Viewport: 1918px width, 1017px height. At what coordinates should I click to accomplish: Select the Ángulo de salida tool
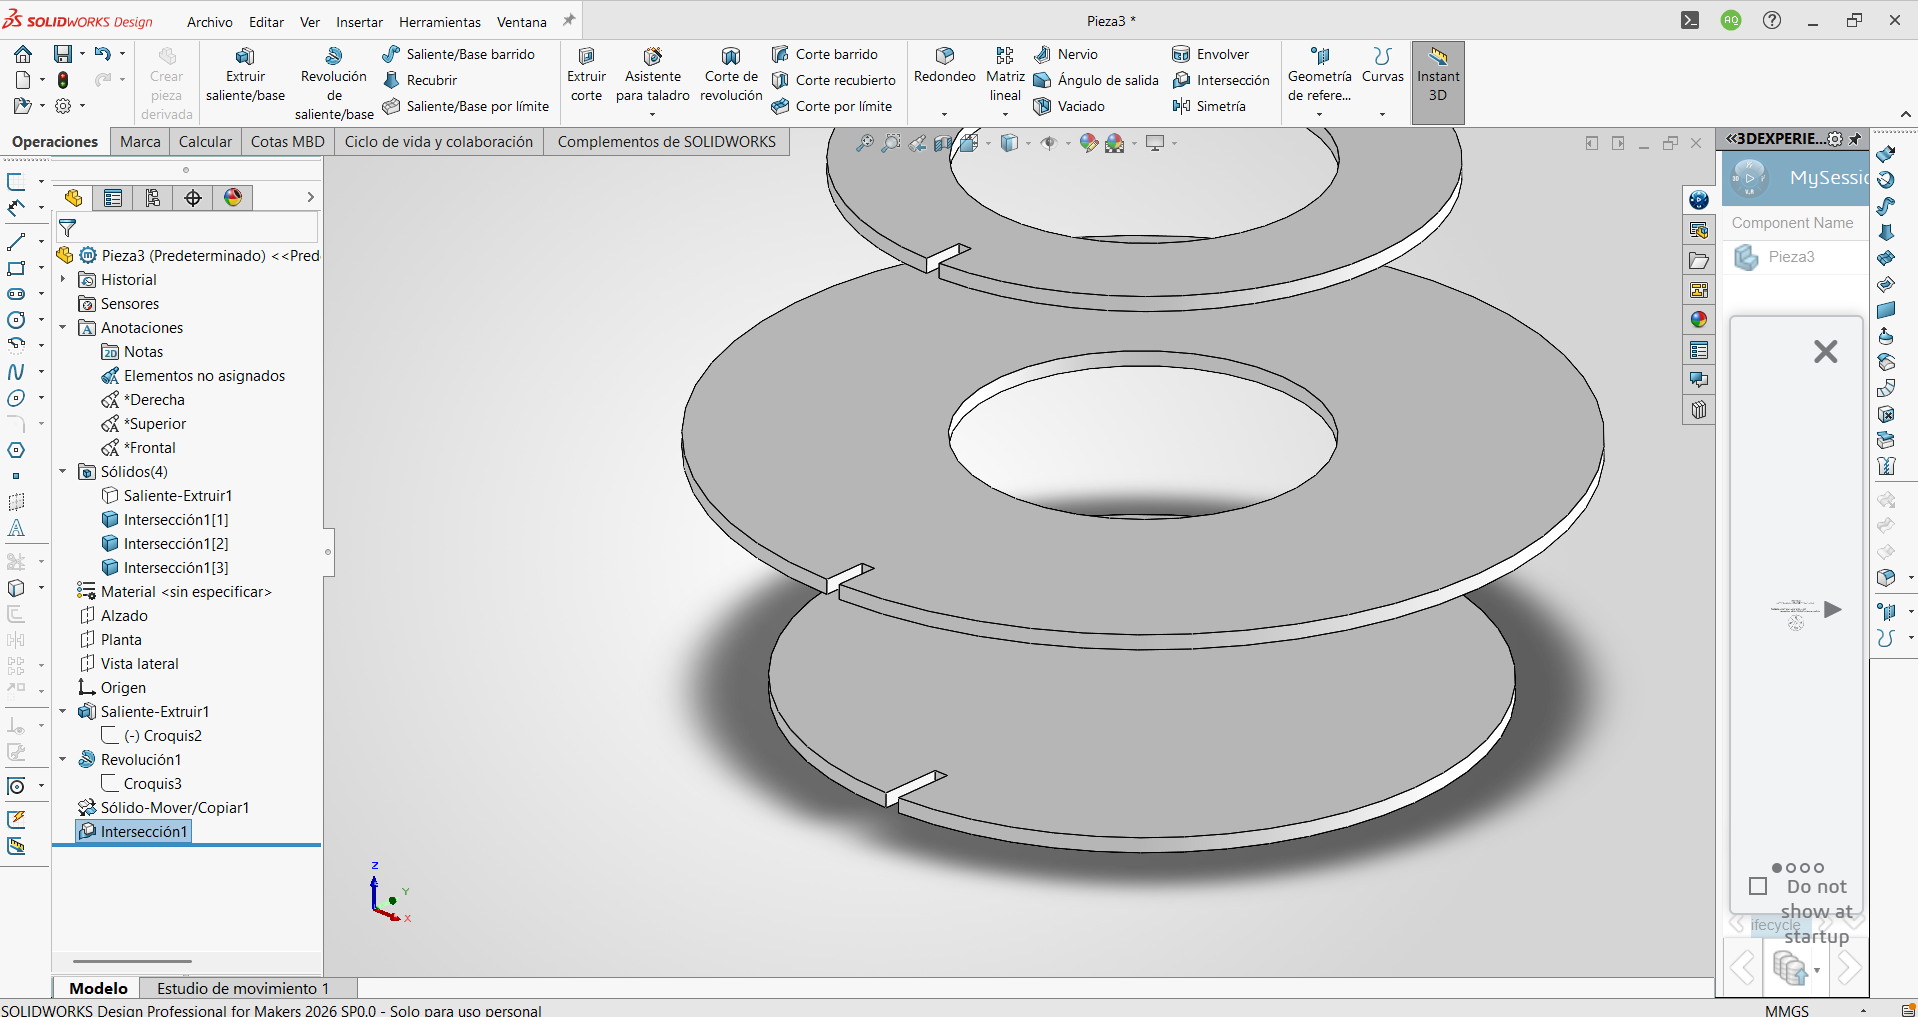point(1096,80)
